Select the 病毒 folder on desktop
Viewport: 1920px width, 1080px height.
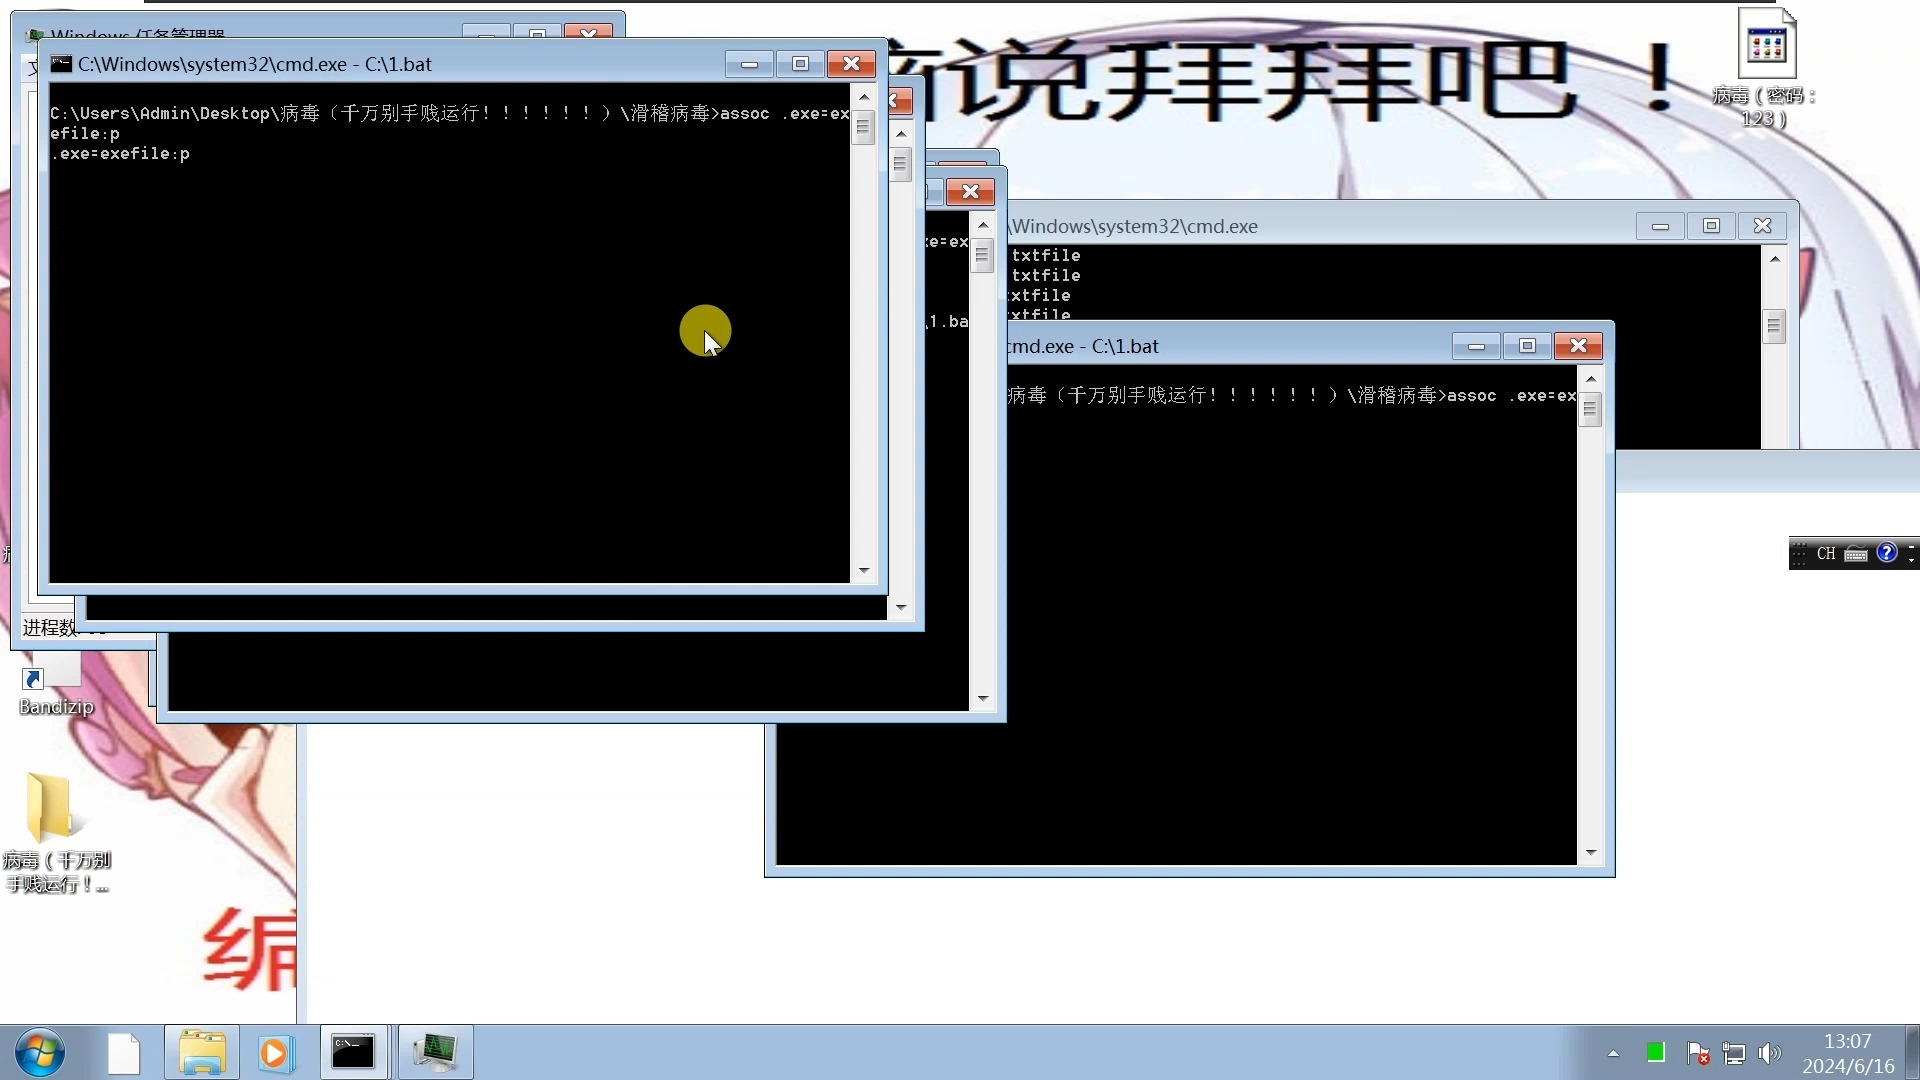[x=56, y=832]
